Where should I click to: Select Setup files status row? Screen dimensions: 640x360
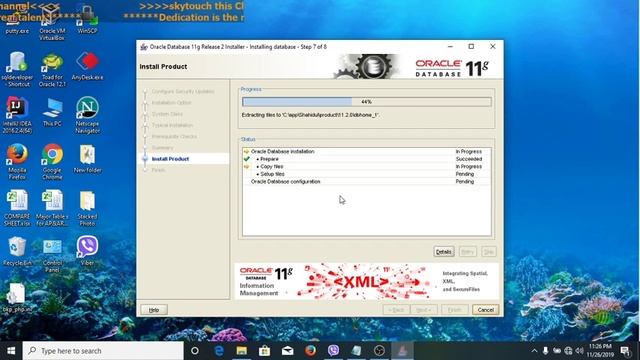click(367, 174)
